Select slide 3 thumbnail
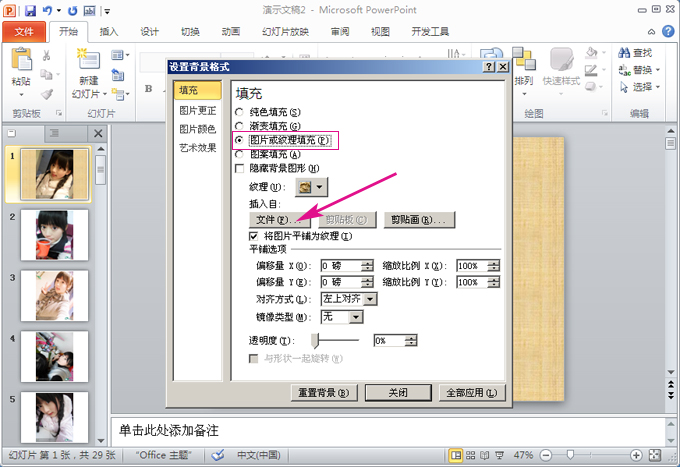Viewport: 680px width, 467px height. [x=54, y=296]
